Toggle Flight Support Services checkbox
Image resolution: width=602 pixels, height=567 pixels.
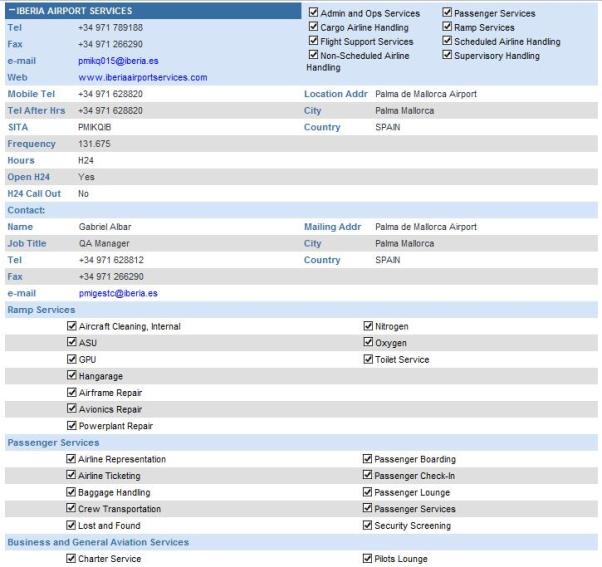coord(313,41)
